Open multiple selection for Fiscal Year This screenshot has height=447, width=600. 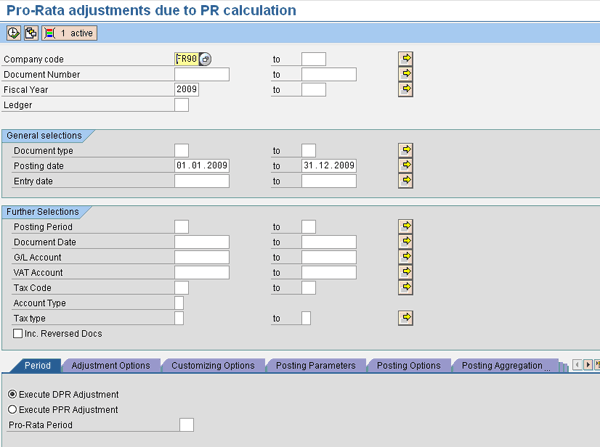click(x=406, y=89)
